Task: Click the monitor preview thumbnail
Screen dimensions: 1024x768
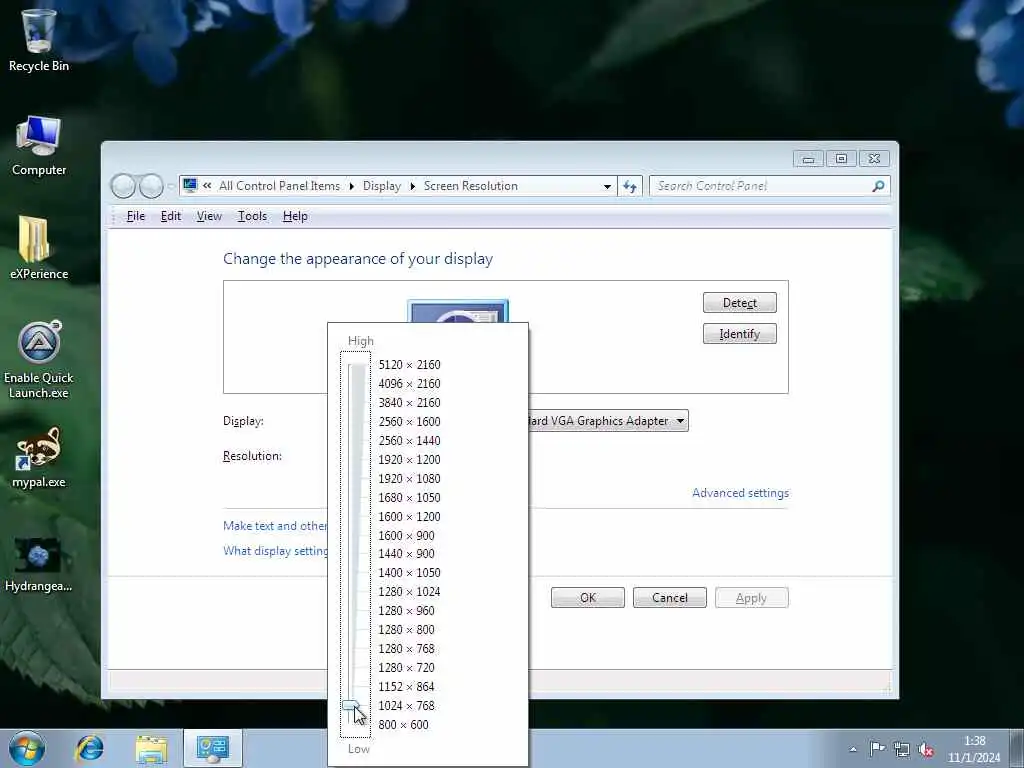Action: coord(458,312)
